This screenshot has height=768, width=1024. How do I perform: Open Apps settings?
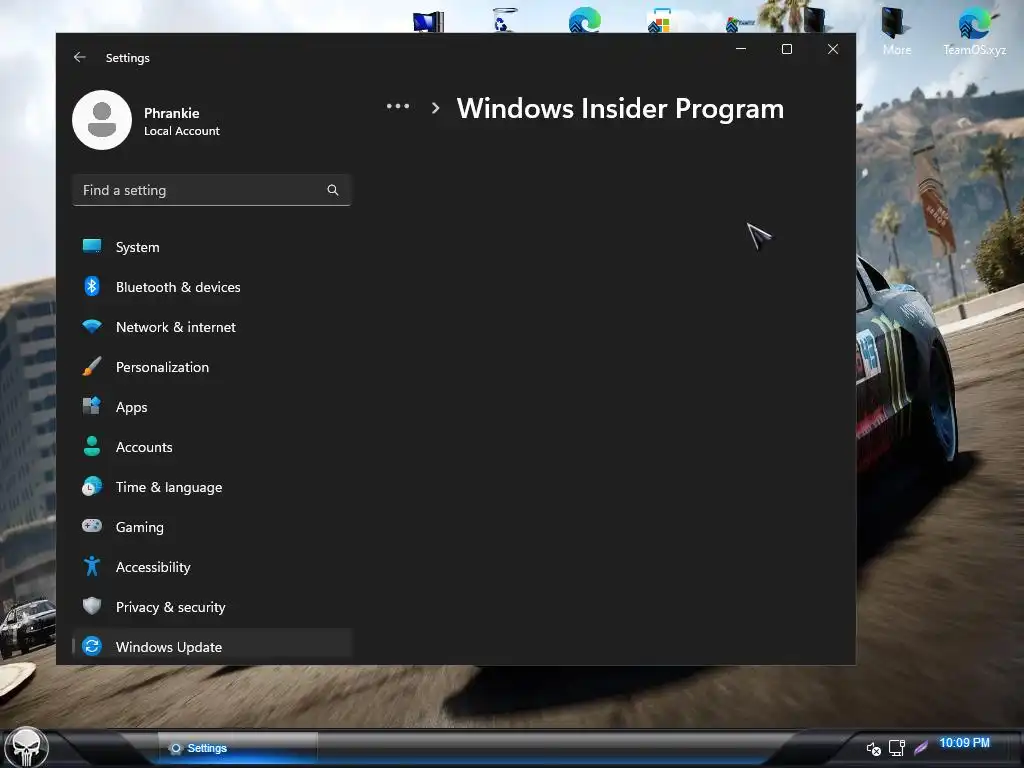tap(212, 407)
